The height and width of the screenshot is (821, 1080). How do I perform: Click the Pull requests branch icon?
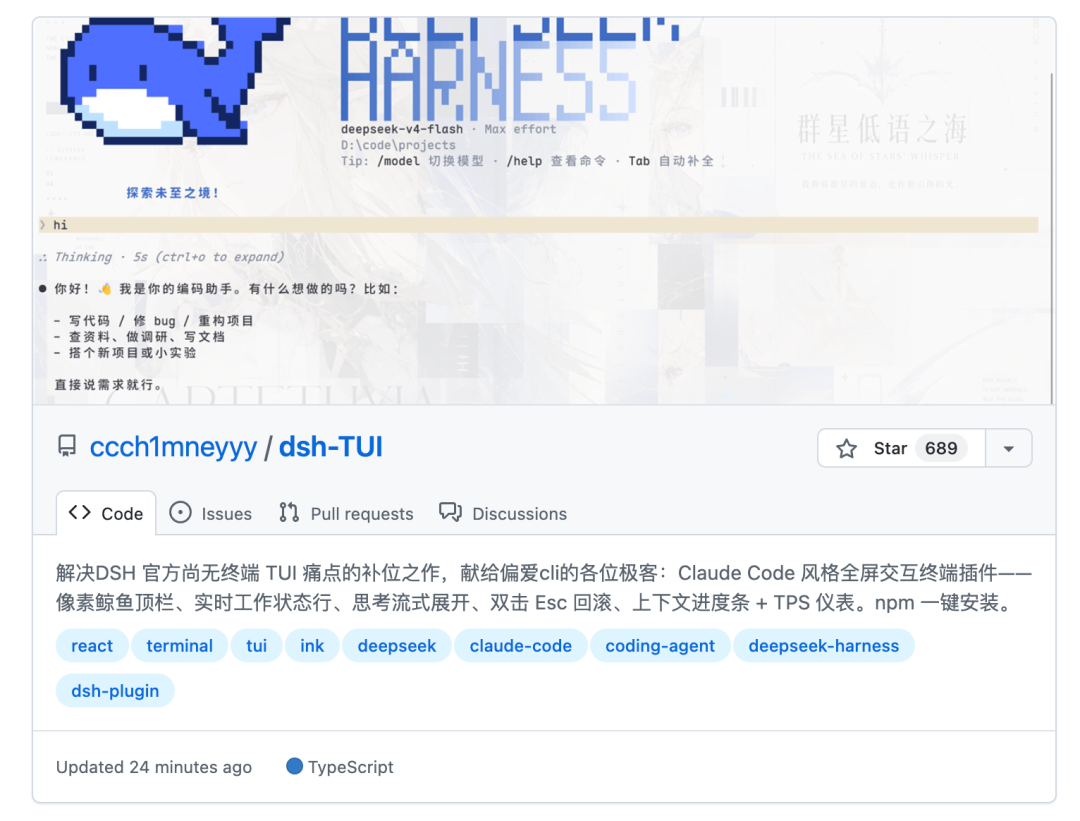[x=289, y=512]
